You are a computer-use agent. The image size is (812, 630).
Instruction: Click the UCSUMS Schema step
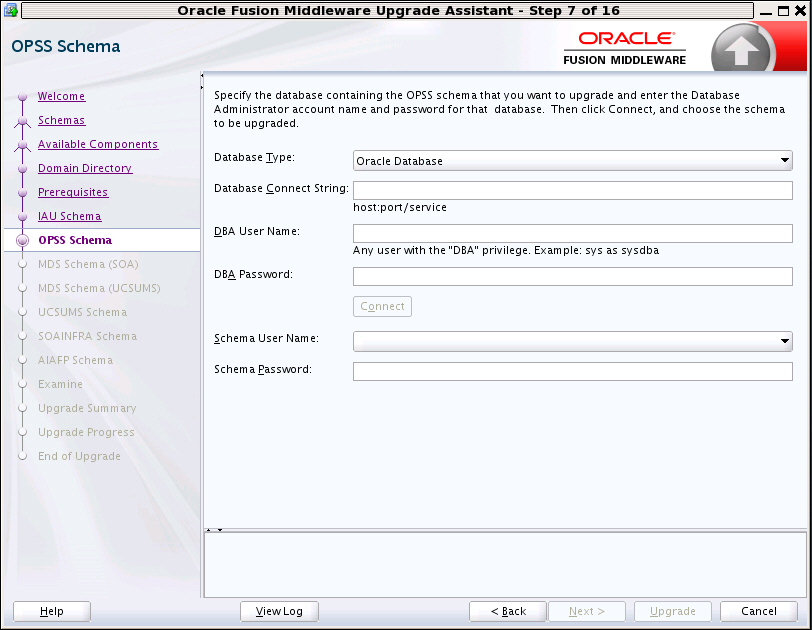[x=82, y=312]
